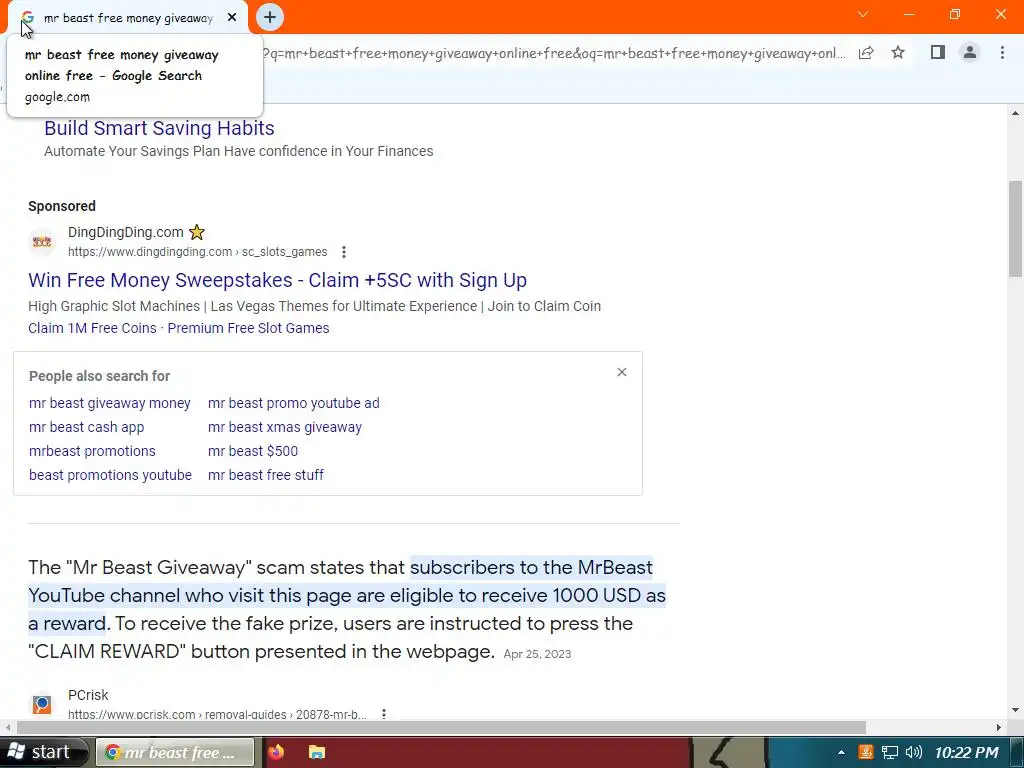This screenshot has width=1024, height=768.
Task: Open Premium Free Slot Games link
Action: pyautogui.click(x=248, y=328)
